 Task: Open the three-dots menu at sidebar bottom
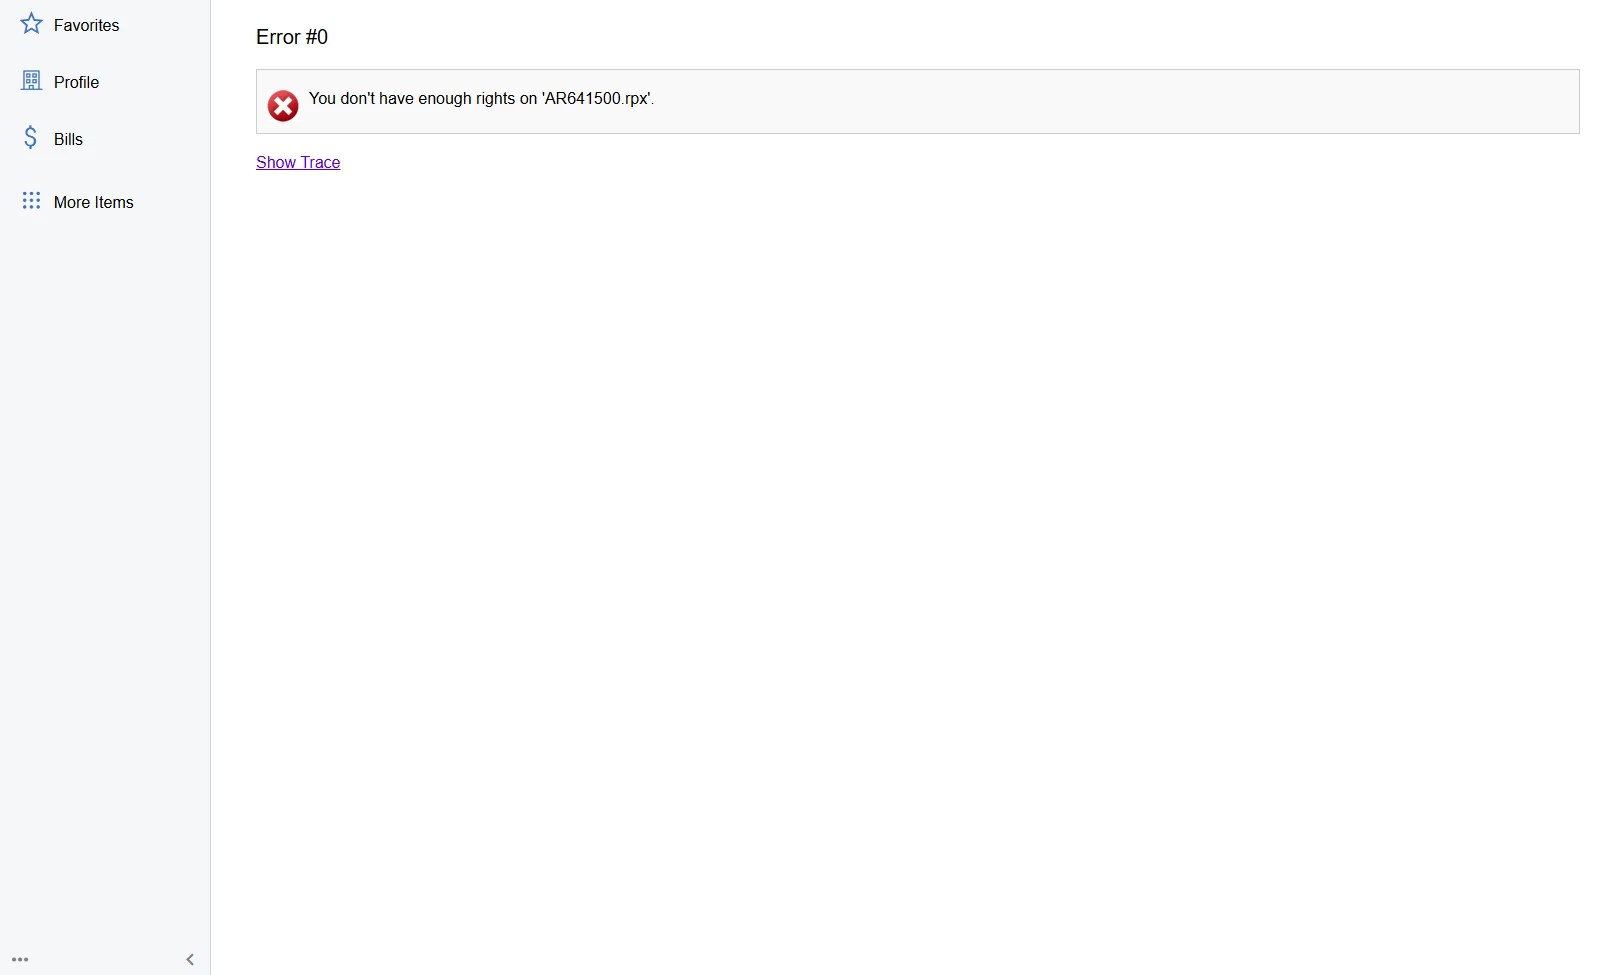pyautogui.click(x=20, y=959)
